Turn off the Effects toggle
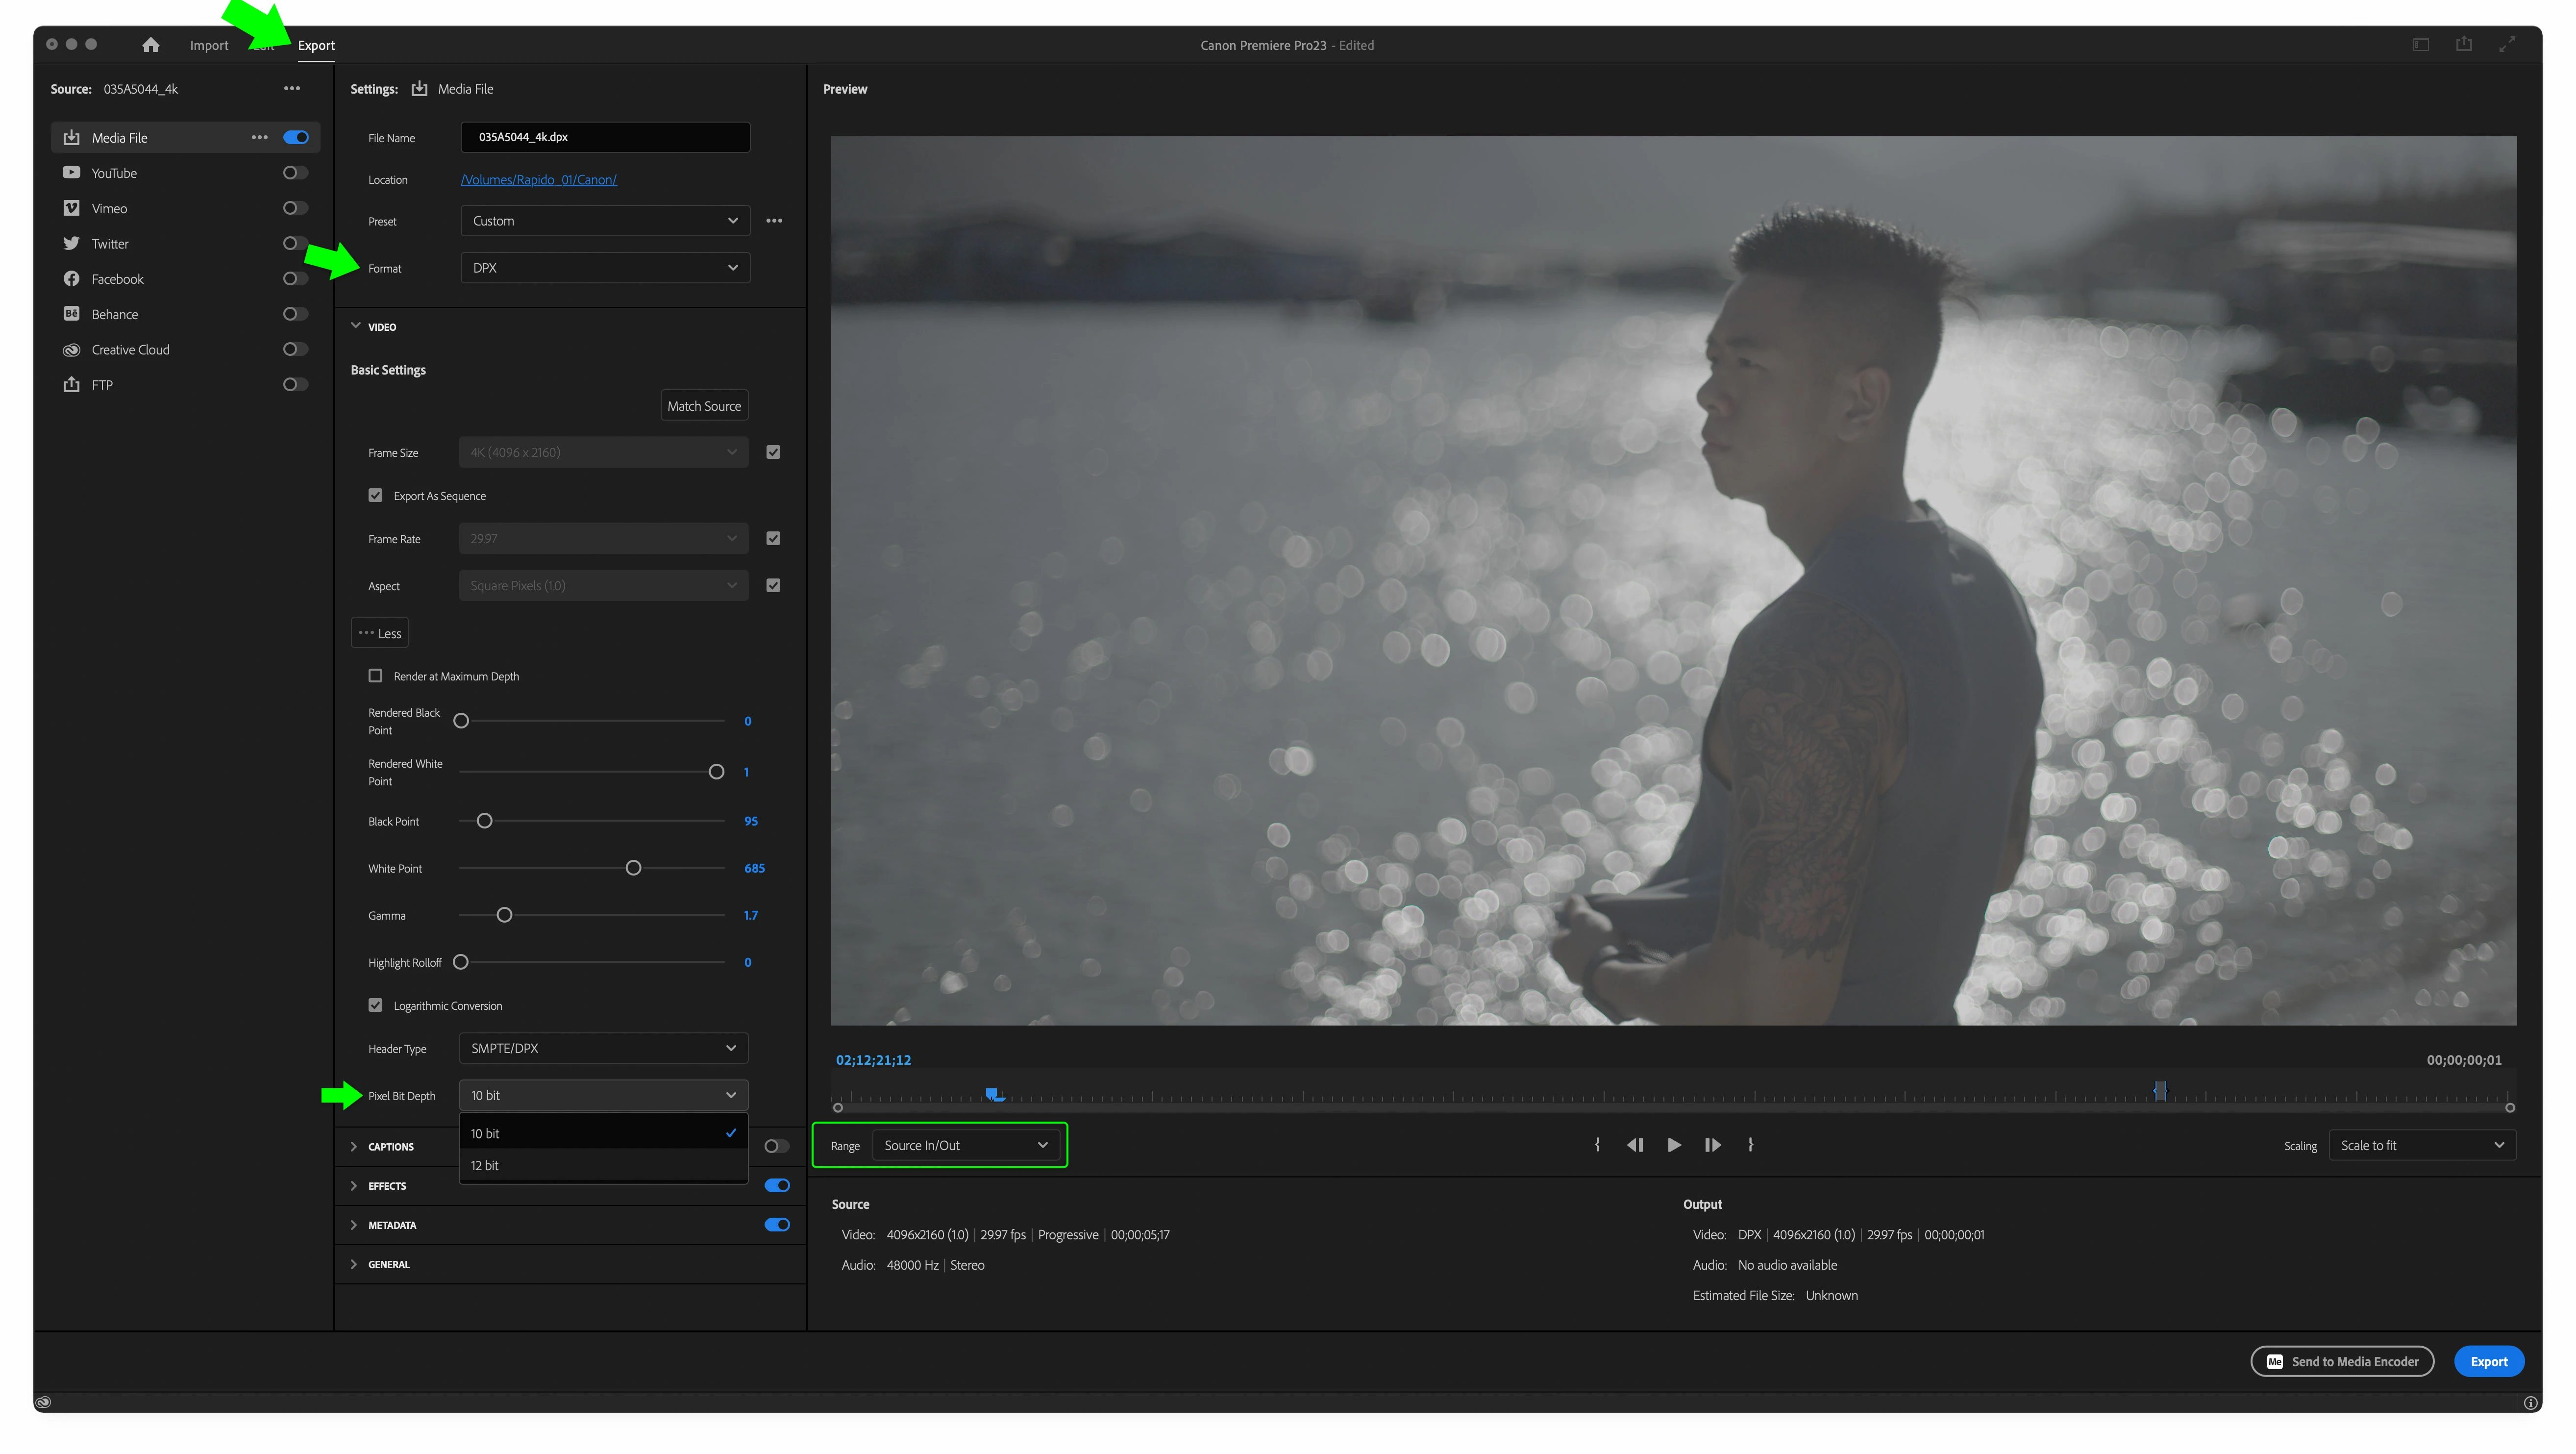This screenshot has height=1454, width=2576. 777,1185
